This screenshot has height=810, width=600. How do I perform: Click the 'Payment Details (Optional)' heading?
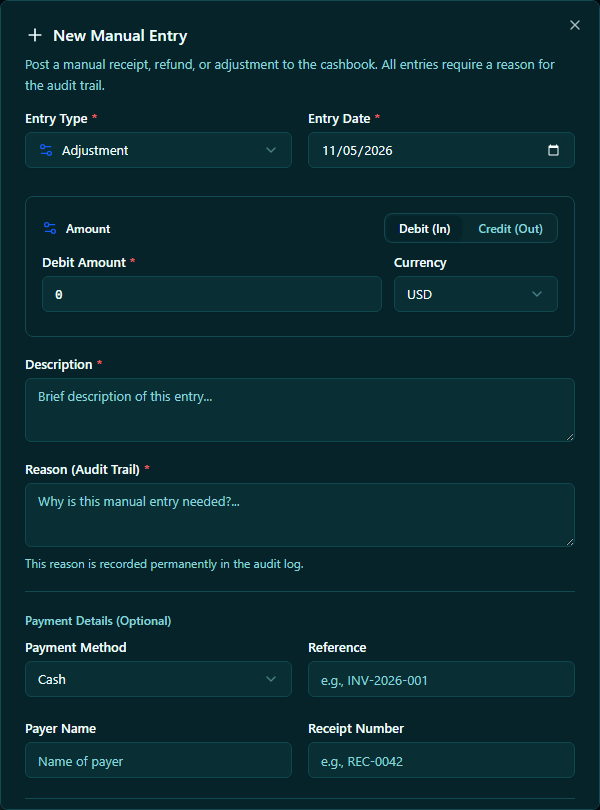98,620
